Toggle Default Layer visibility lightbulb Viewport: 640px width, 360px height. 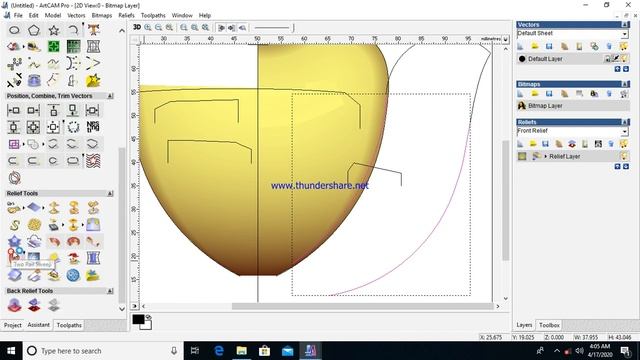pyautogui.click(x=624, y=59)
